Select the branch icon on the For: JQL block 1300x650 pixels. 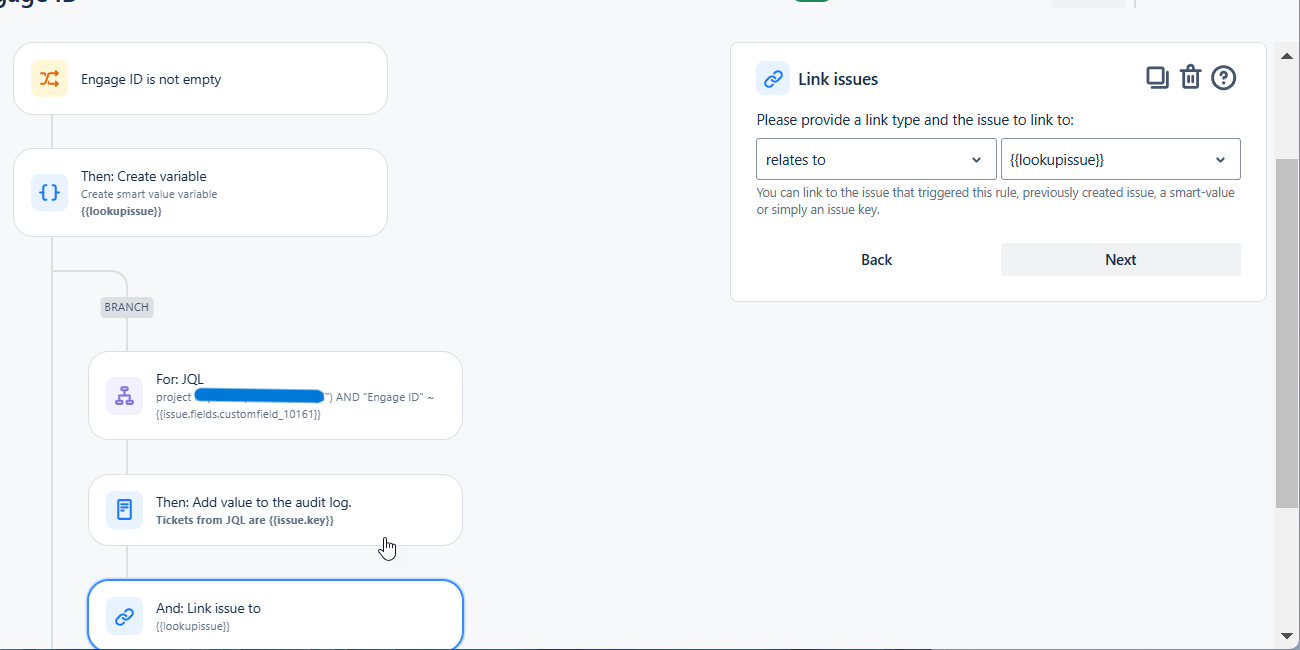click(x=124, y=395)
